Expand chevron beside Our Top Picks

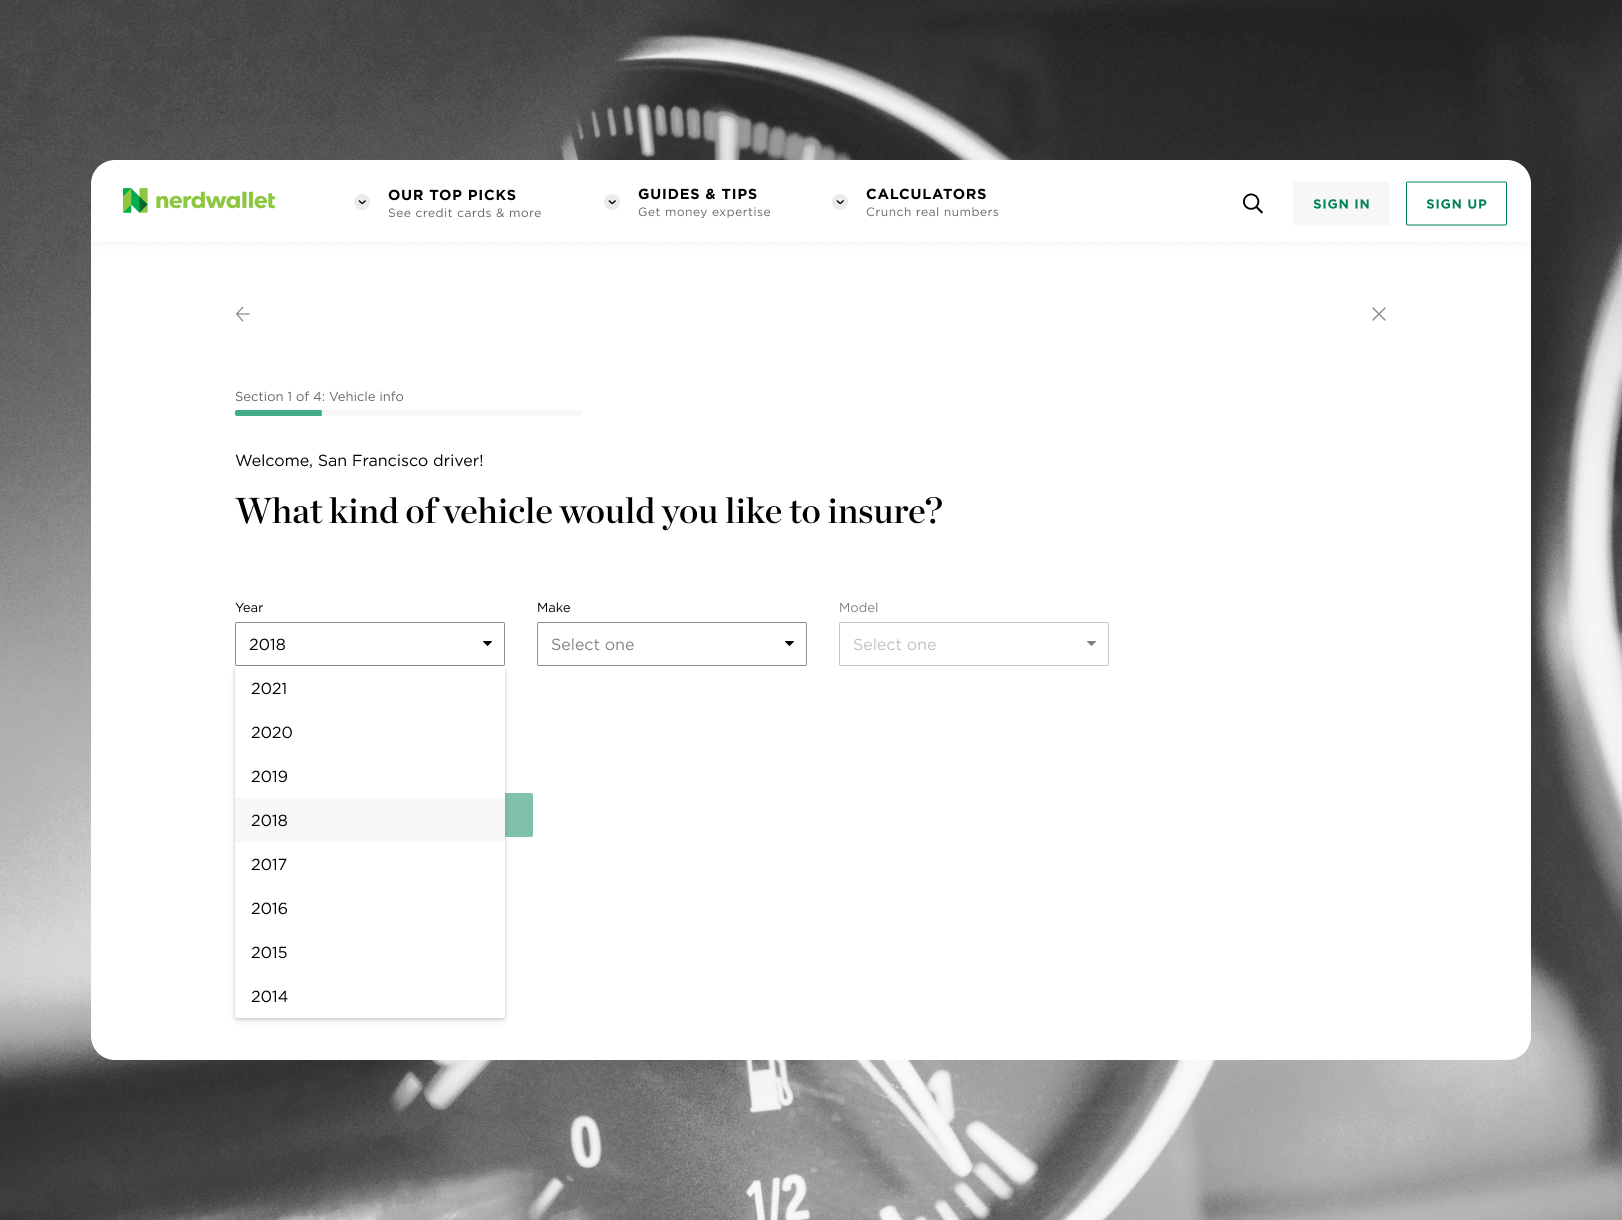coord(362,202)
